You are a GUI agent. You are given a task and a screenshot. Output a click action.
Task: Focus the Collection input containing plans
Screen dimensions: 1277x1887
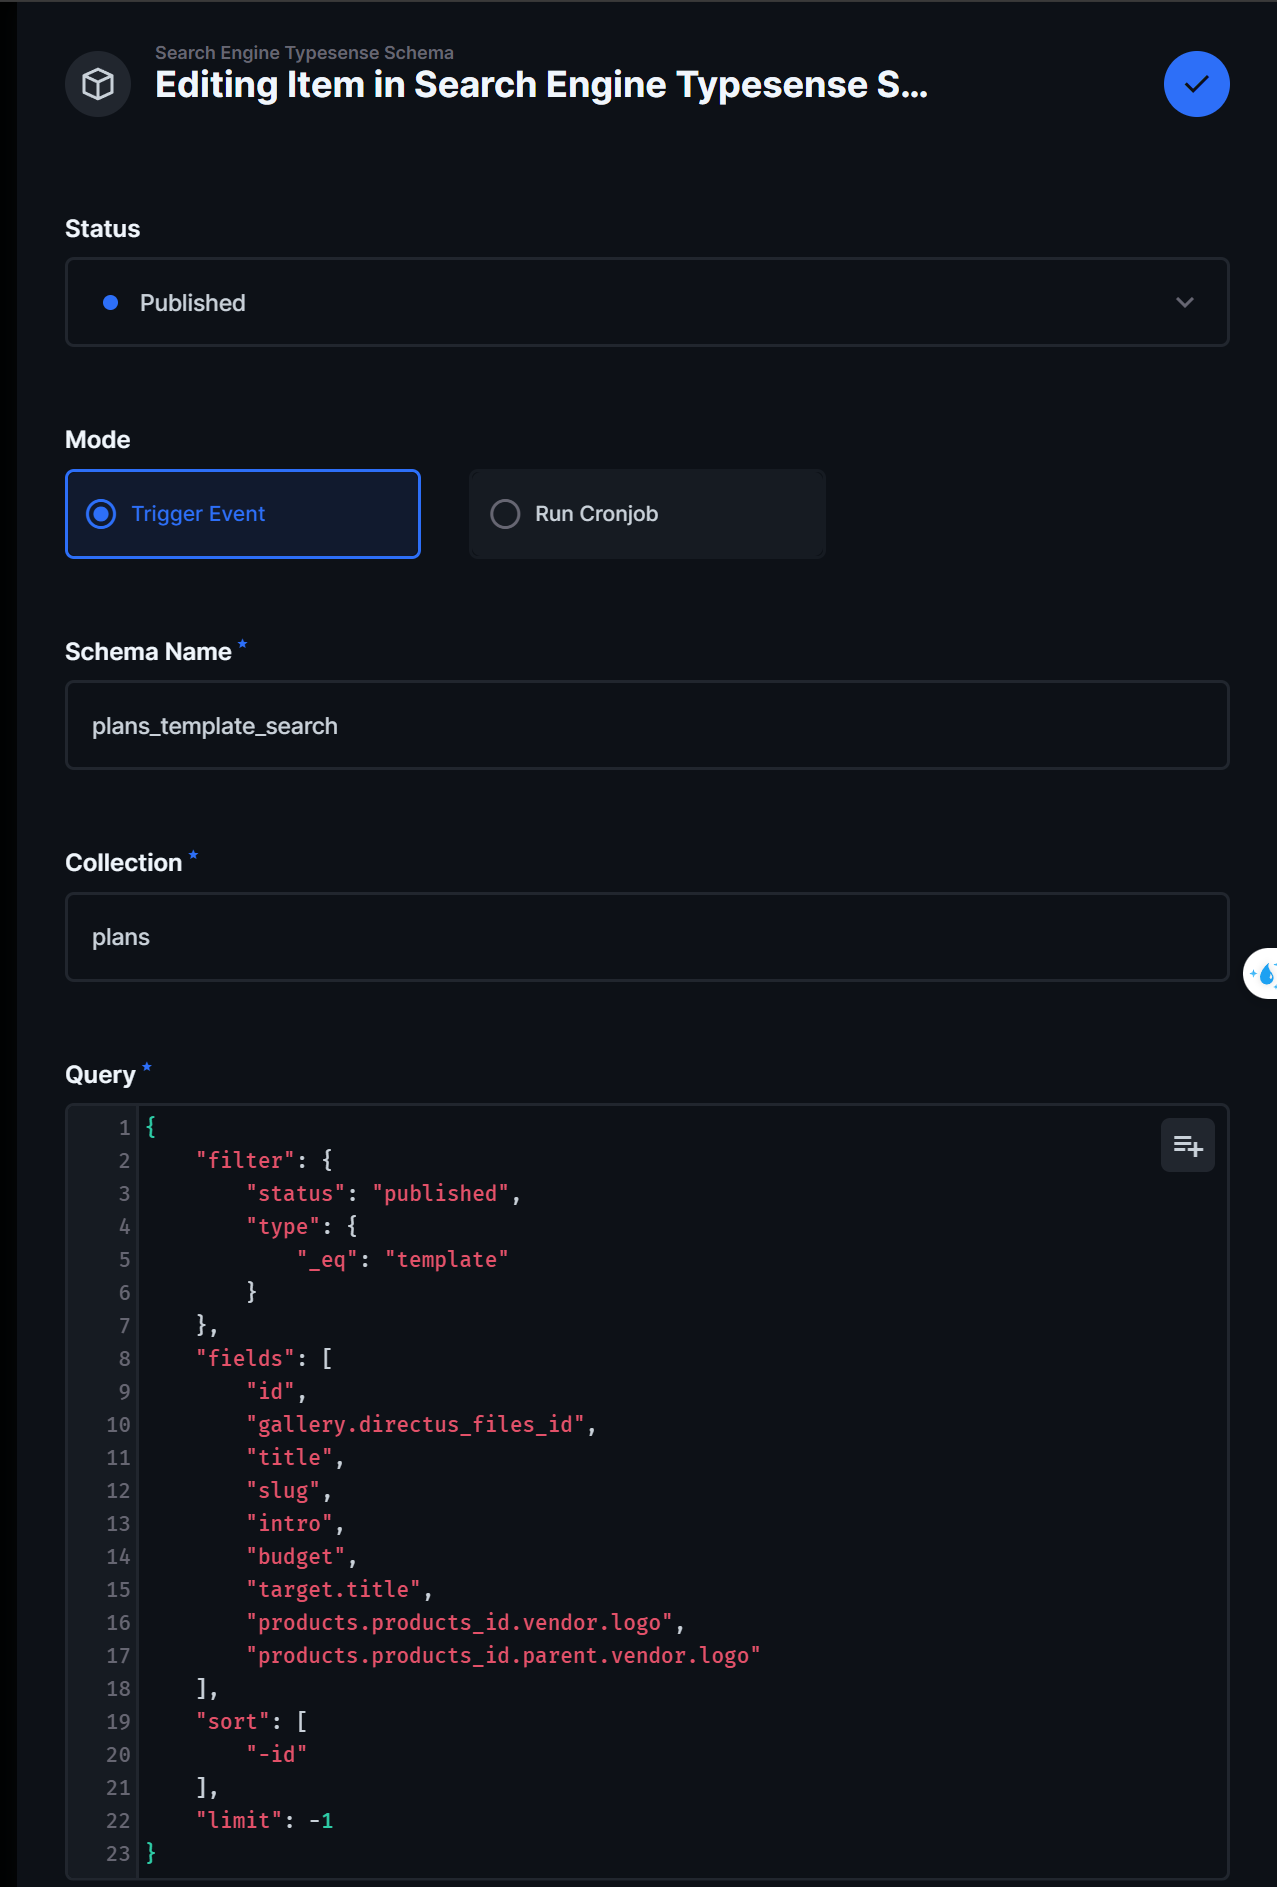[646, 937]
